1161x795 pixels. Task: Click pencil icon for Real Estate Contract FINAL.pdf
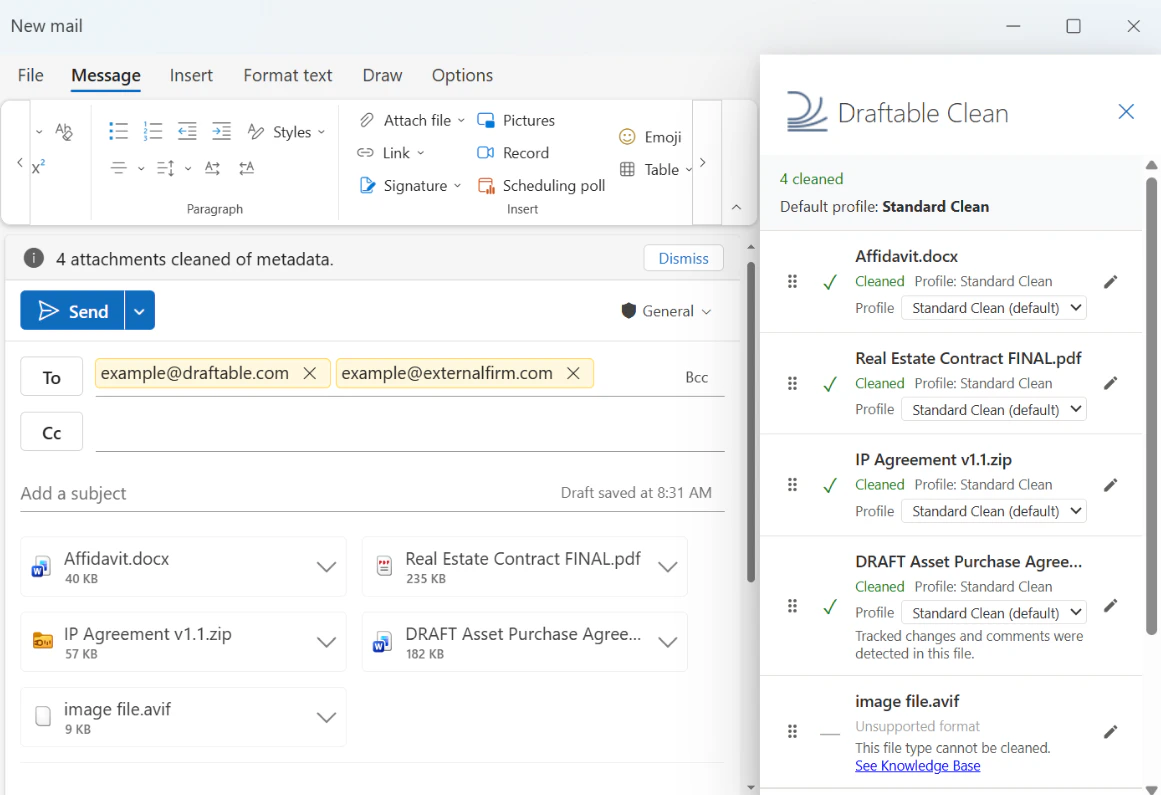1110,383
